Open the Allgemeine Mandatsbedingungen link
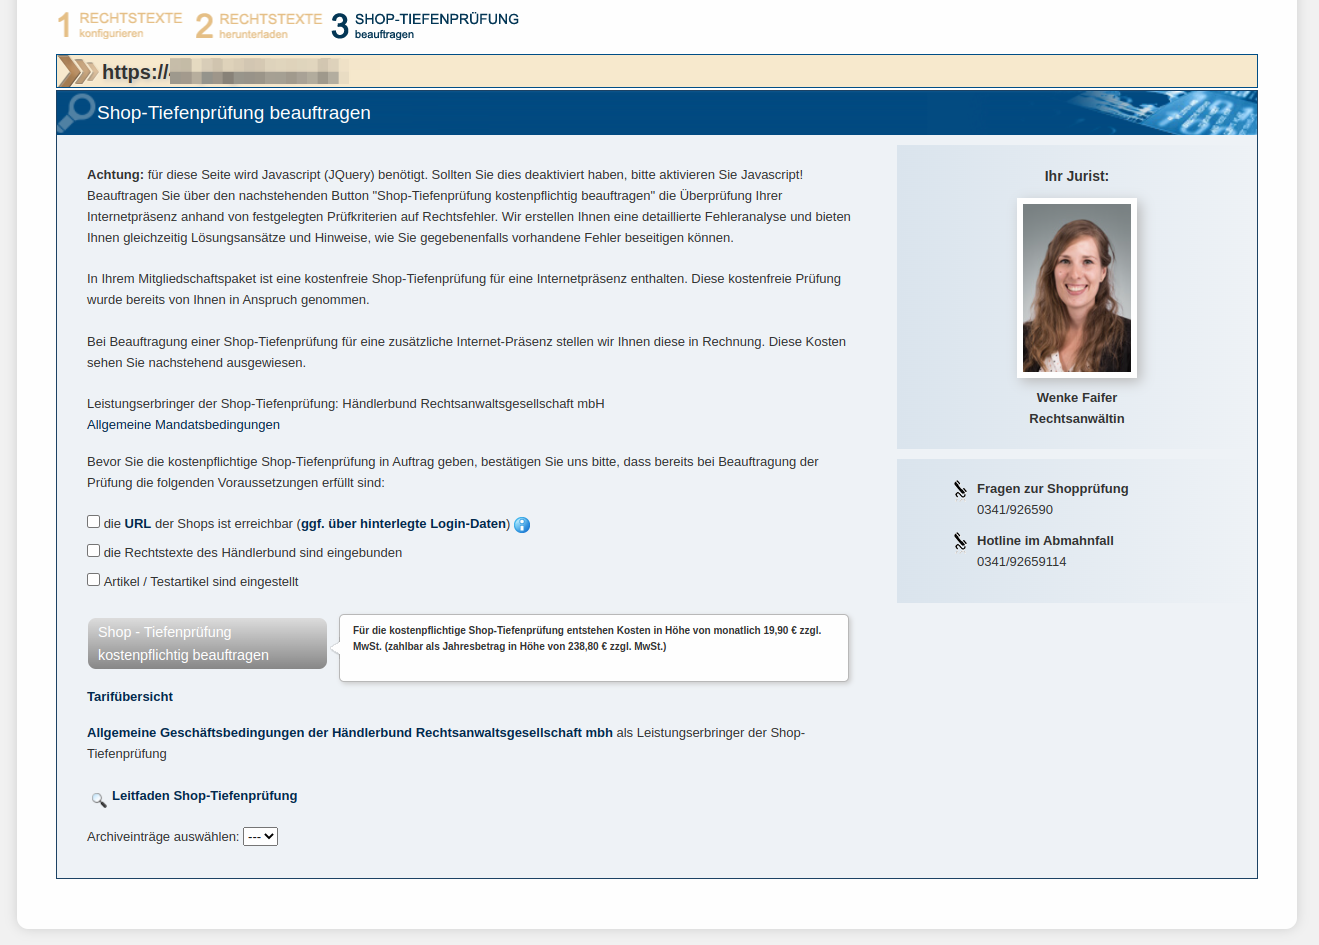 point(183,425)
